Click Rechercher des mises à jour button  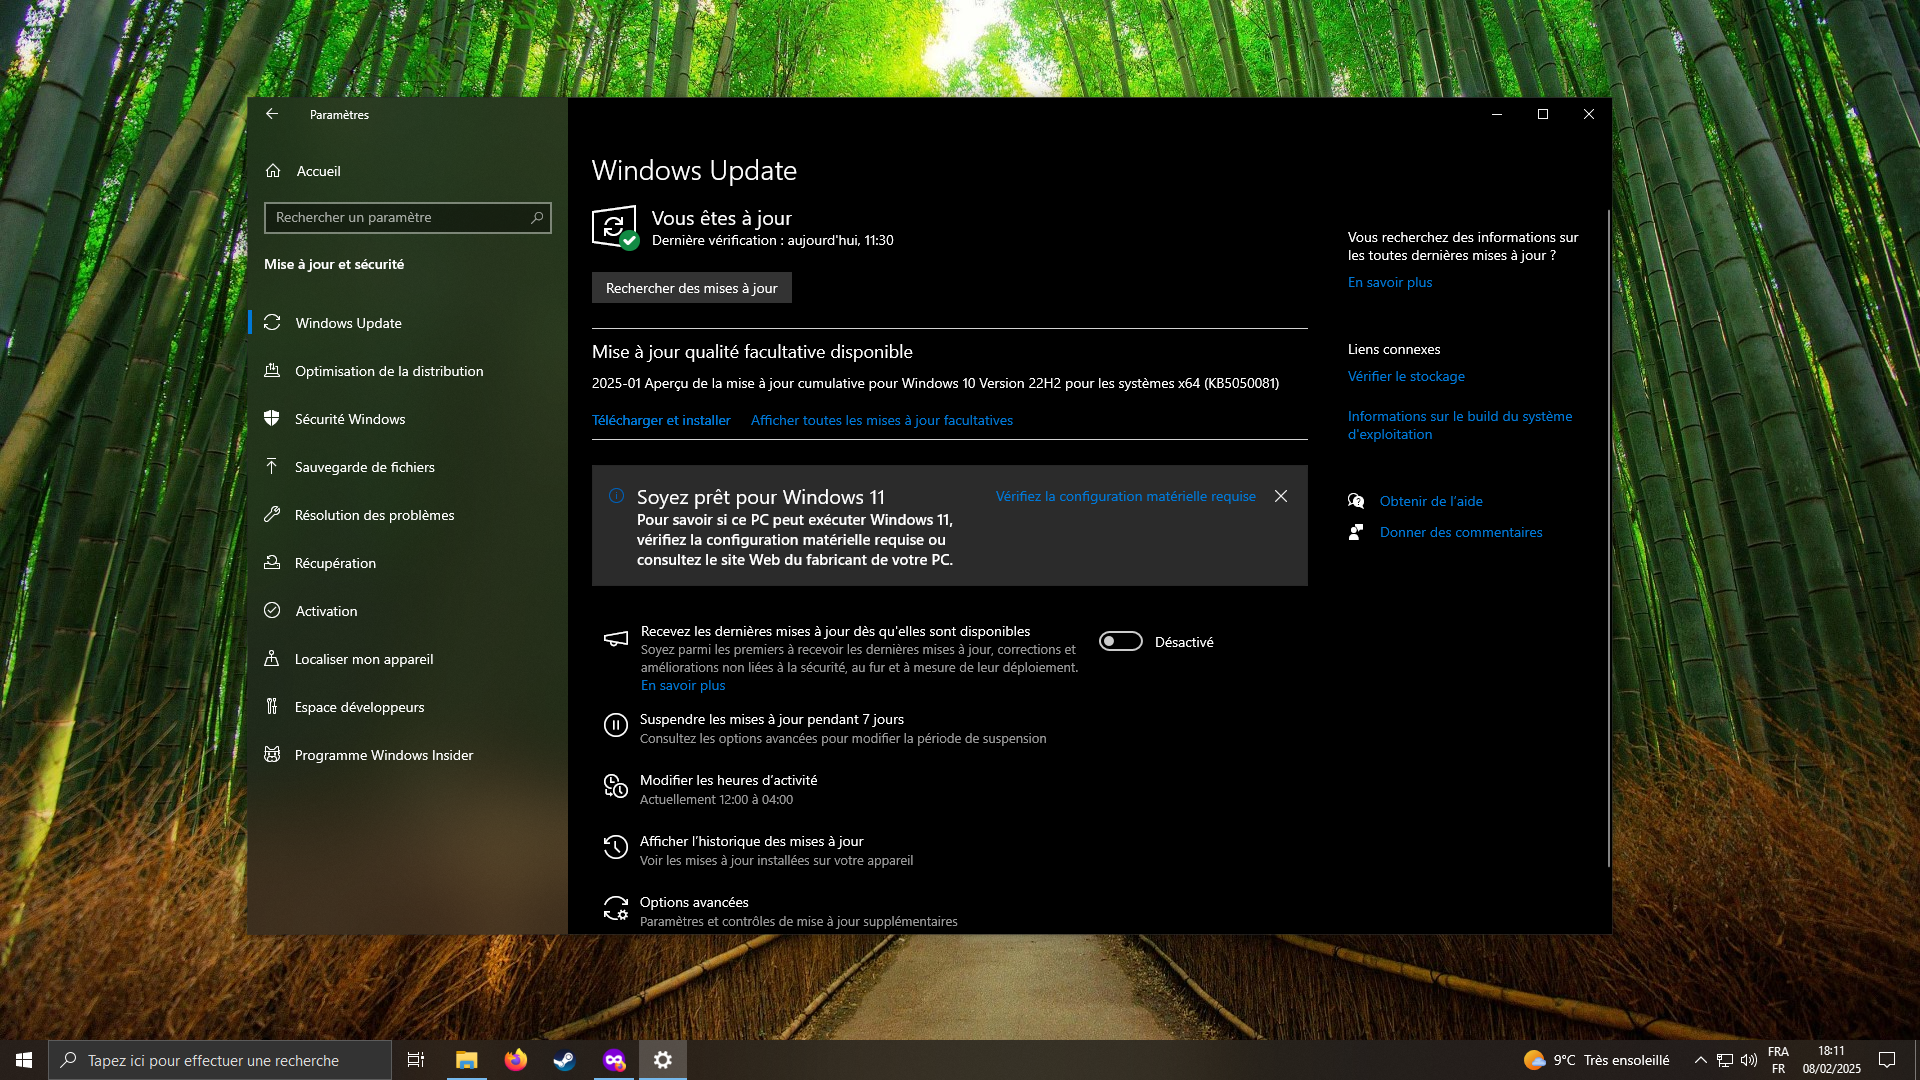tap(691, 288)
